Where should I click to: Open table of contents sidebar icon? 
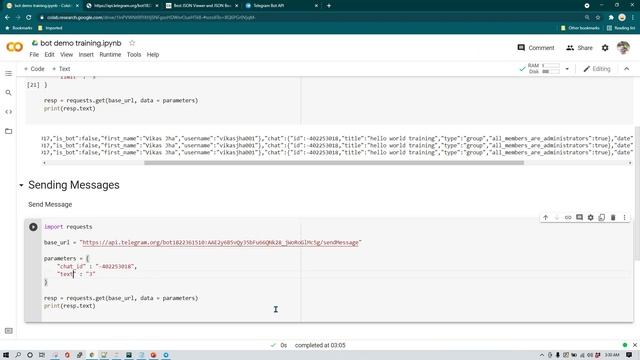click(9, 73)
